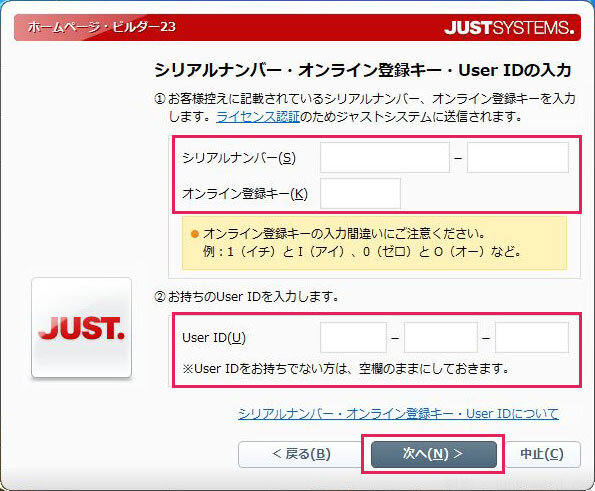The height and width of the screenshot is (491, 595).
Task: Click the オンライン登録キーの入力間違い warning text
Action: (344, 234)
